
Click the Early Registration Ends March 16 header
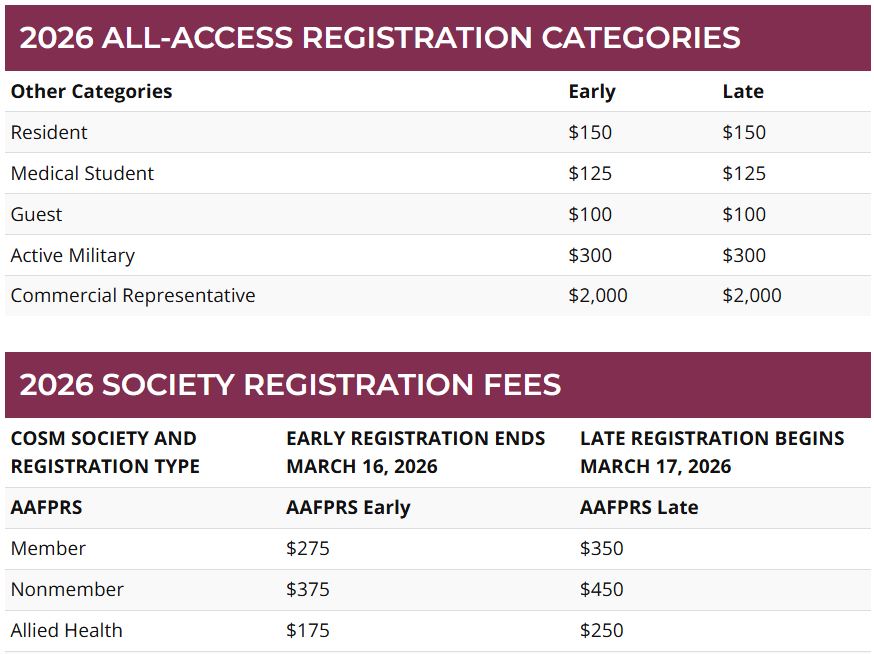(x=415, y=452)
